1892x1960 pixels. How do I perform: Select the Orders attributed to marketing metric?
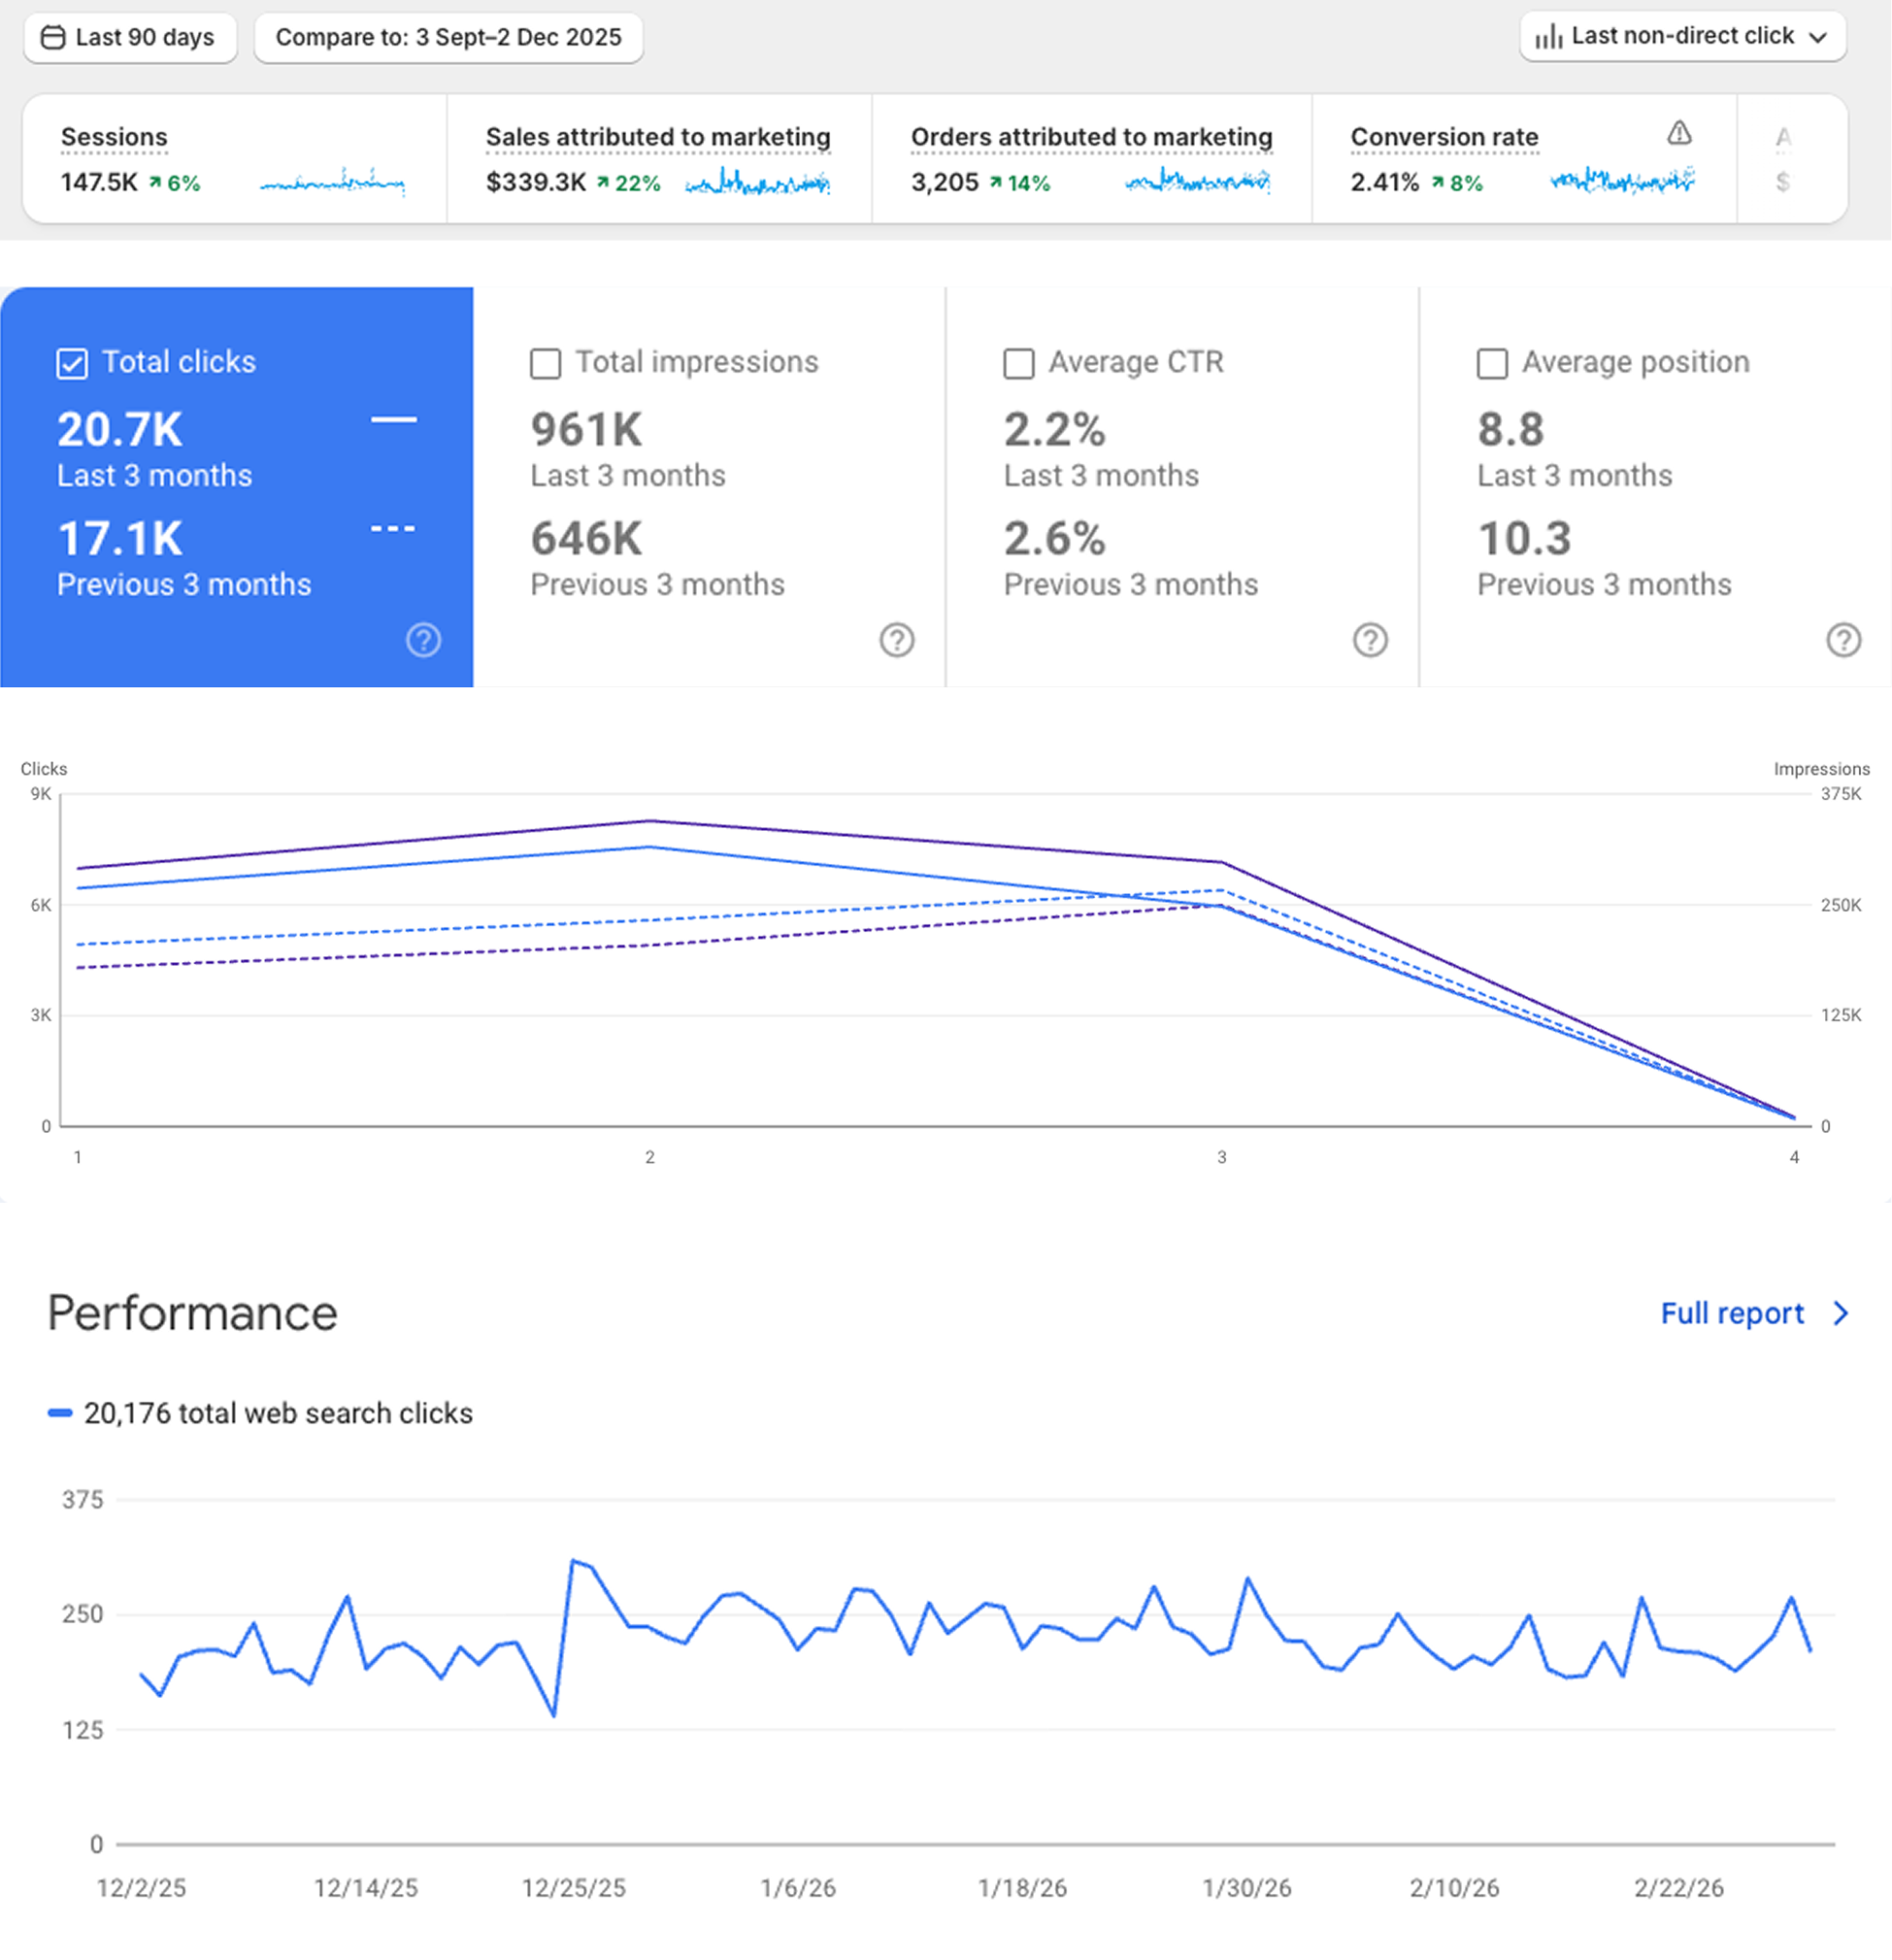point(1091,137)
